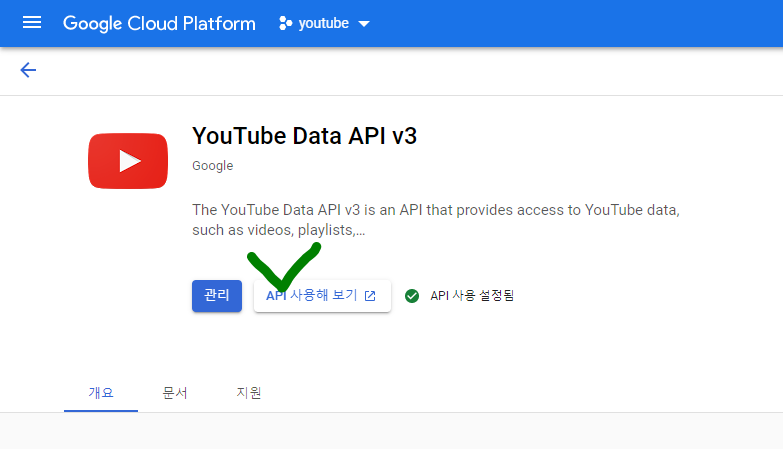Open the hamburger navigation menu
This screenshot has height=449, width=783.
click(x=32, y=22)
